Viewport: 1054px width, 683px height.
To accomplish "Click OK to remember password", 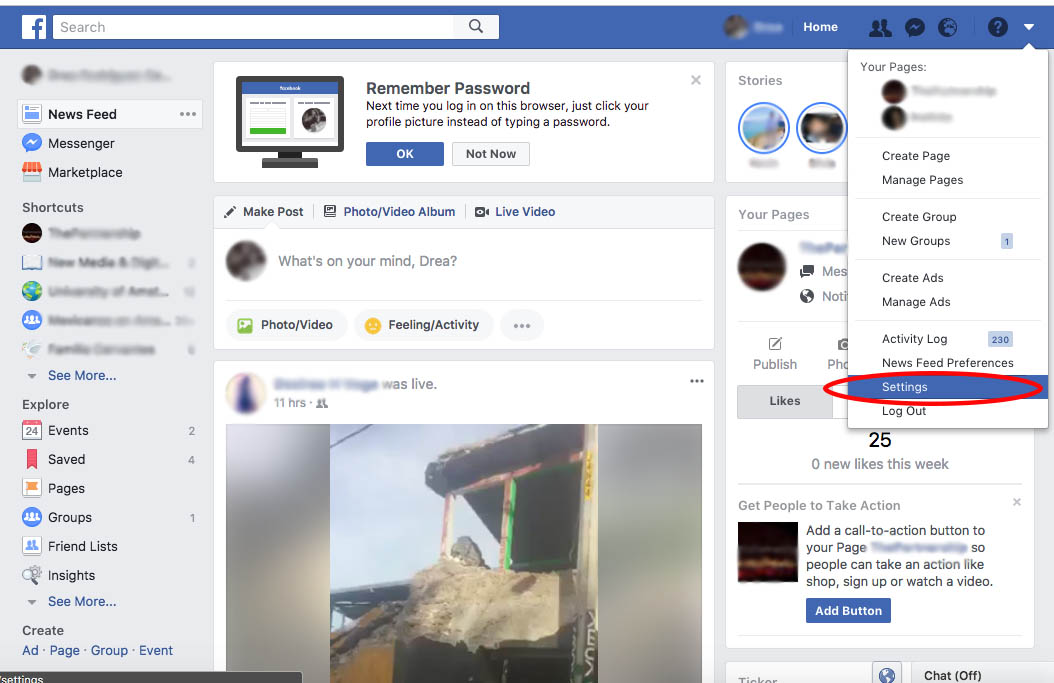I will point(405,154).
